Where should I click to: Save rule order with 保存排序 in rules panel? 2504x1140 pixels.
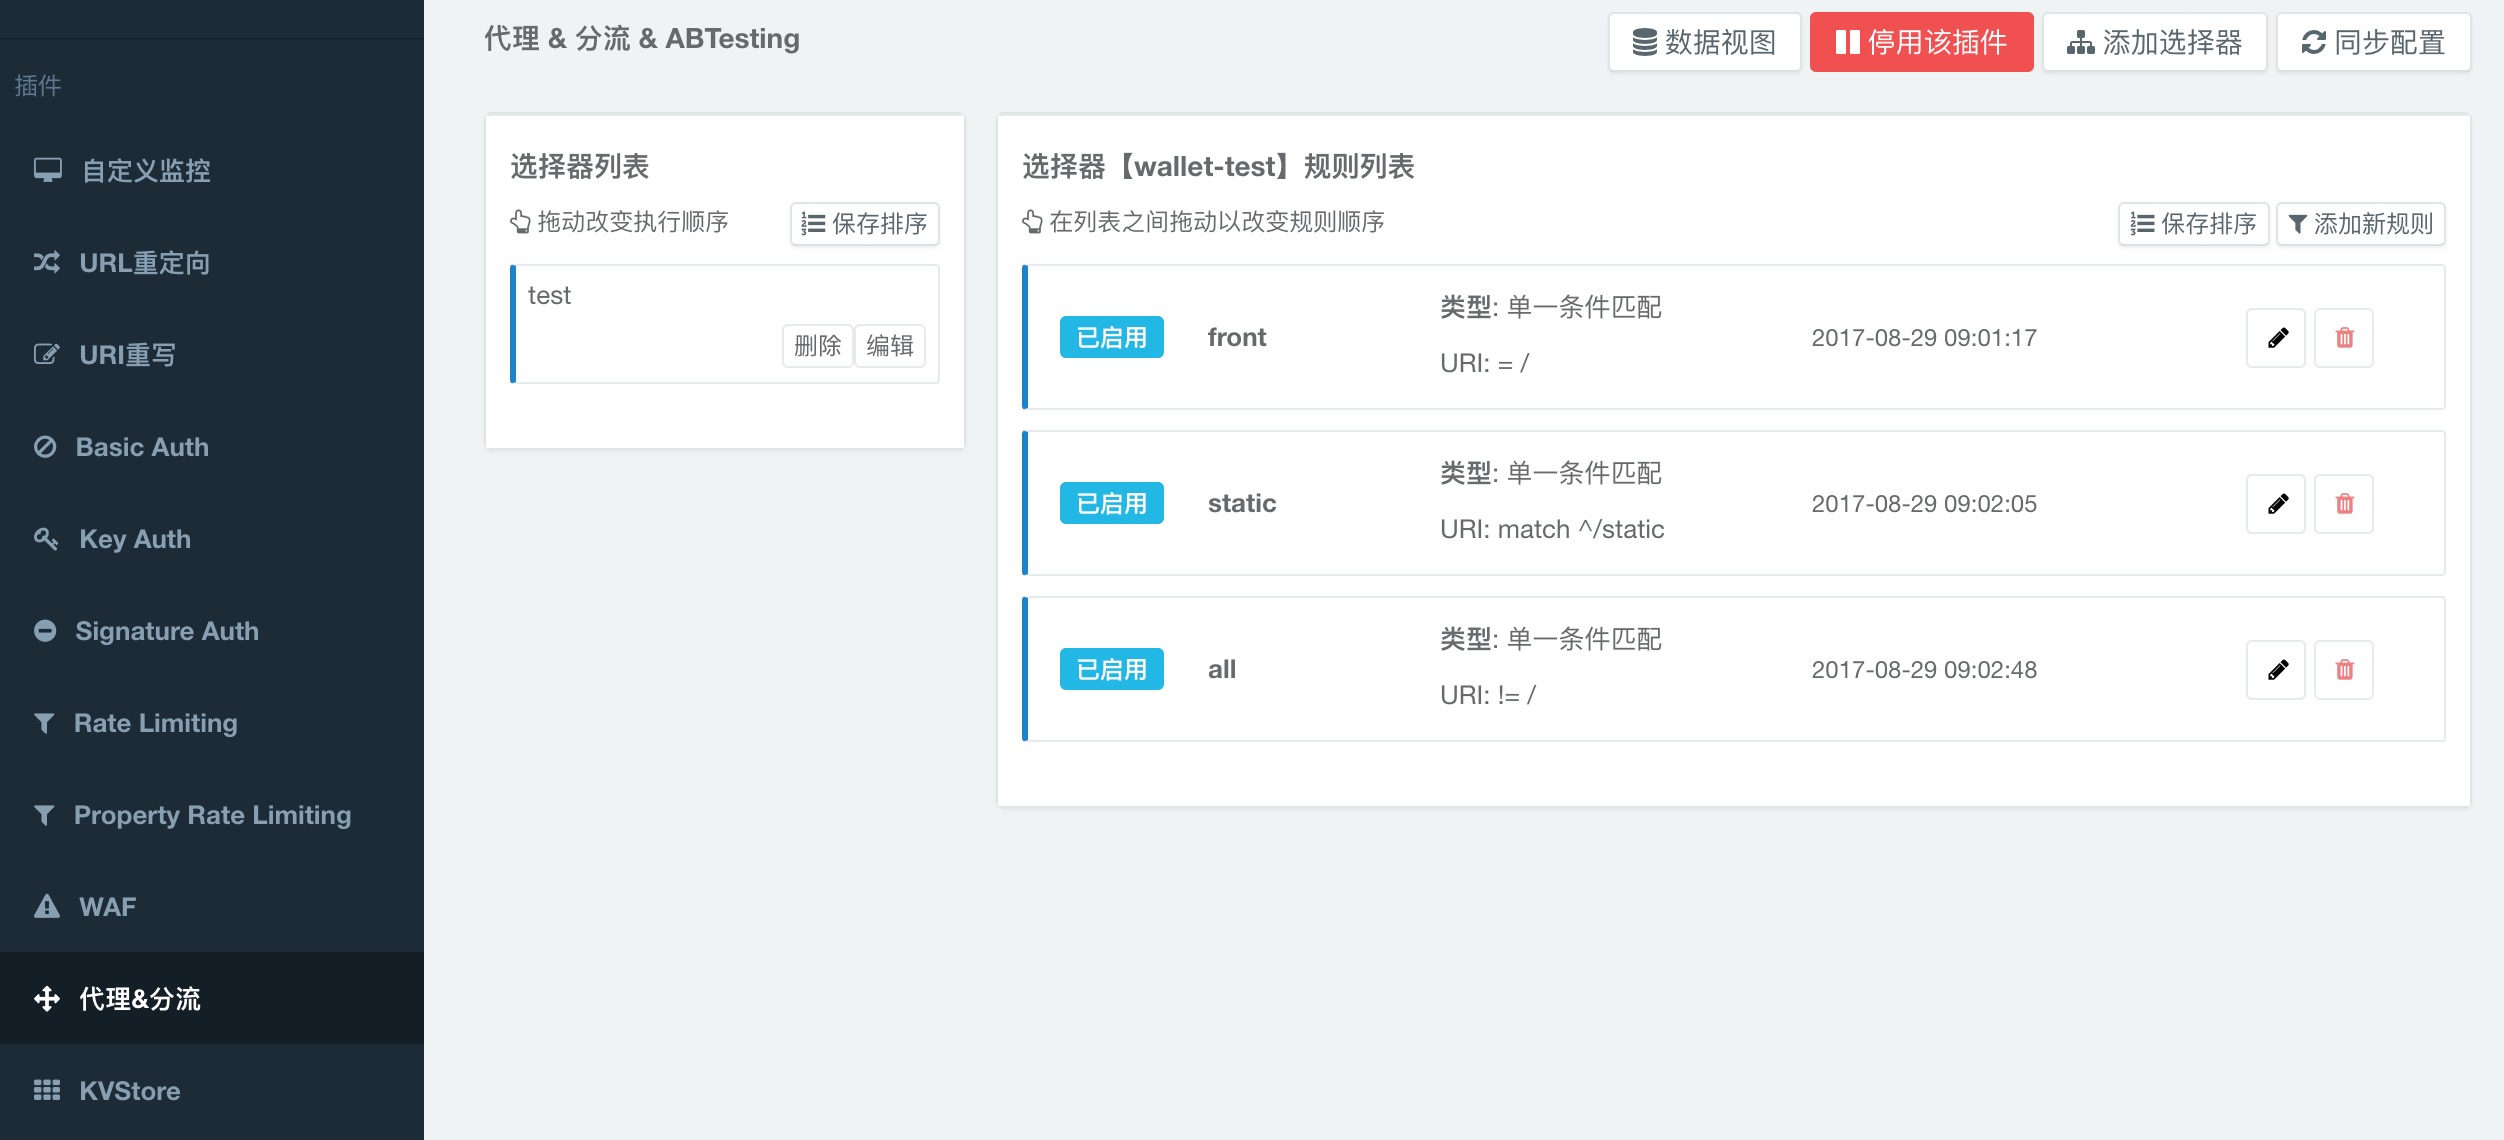point(2193,223)
